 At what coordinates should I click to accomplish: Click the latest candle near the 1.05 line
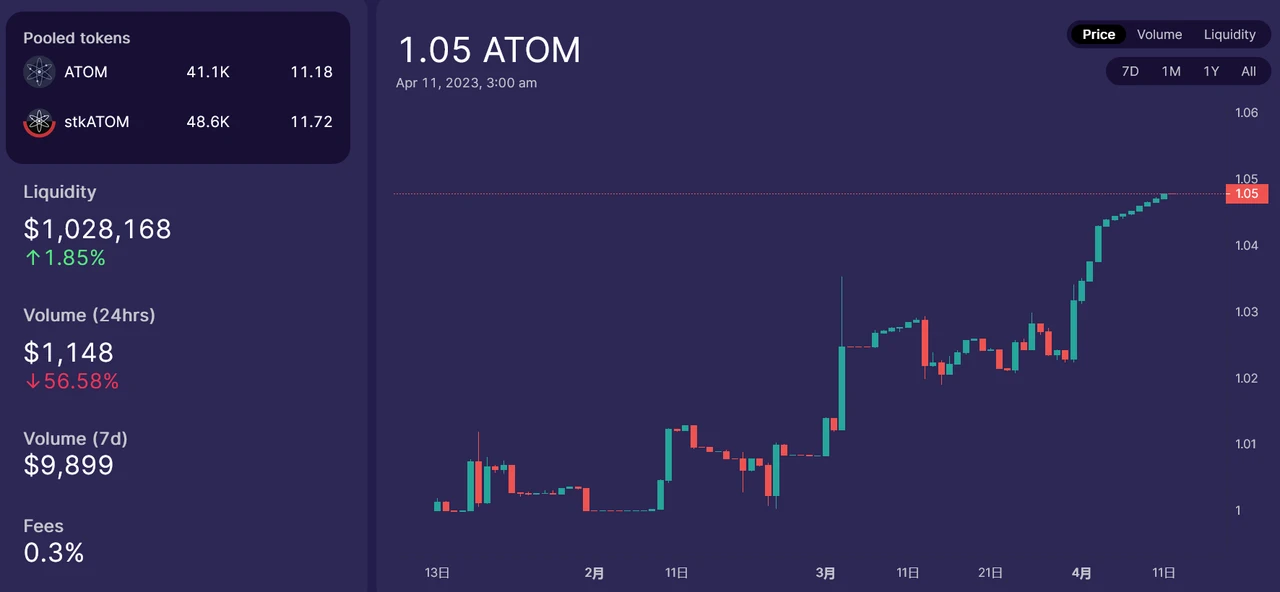pos(1163,198)
